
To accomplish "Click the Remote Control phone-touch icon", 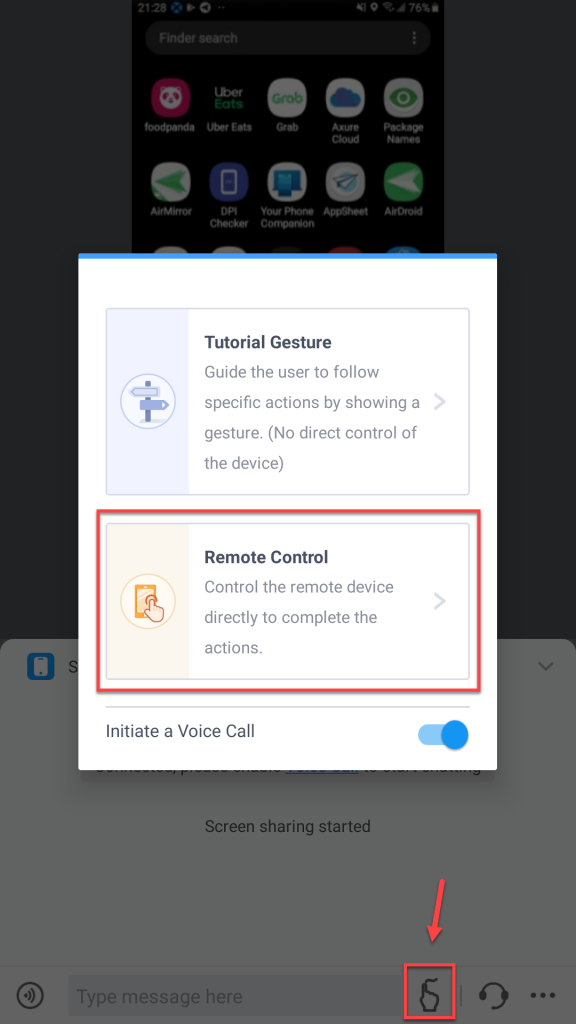I will pyautogui.click(x=148, y=601).
